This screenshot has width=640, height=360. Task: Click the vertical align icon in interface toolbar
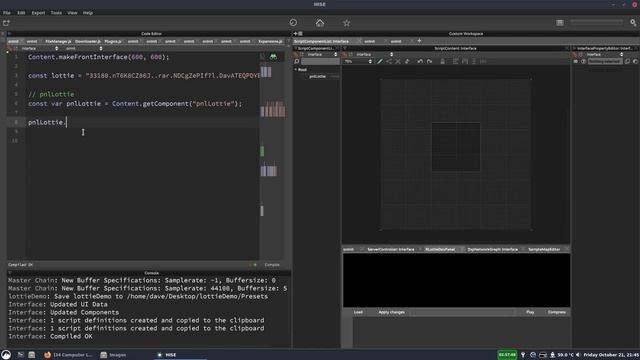pos(474,61)
